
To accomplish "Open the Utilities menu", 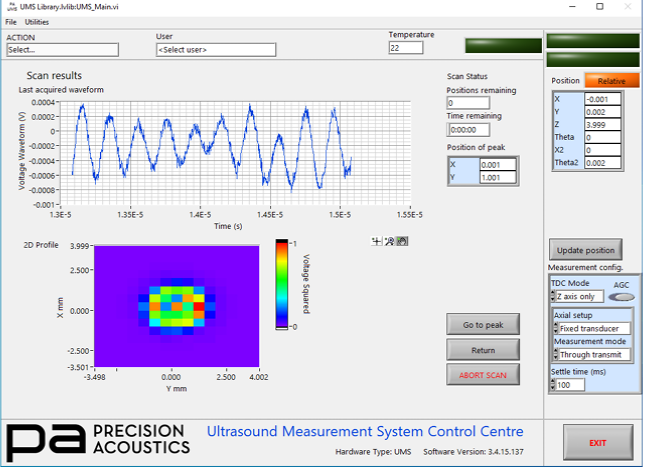I will [37, 21].
